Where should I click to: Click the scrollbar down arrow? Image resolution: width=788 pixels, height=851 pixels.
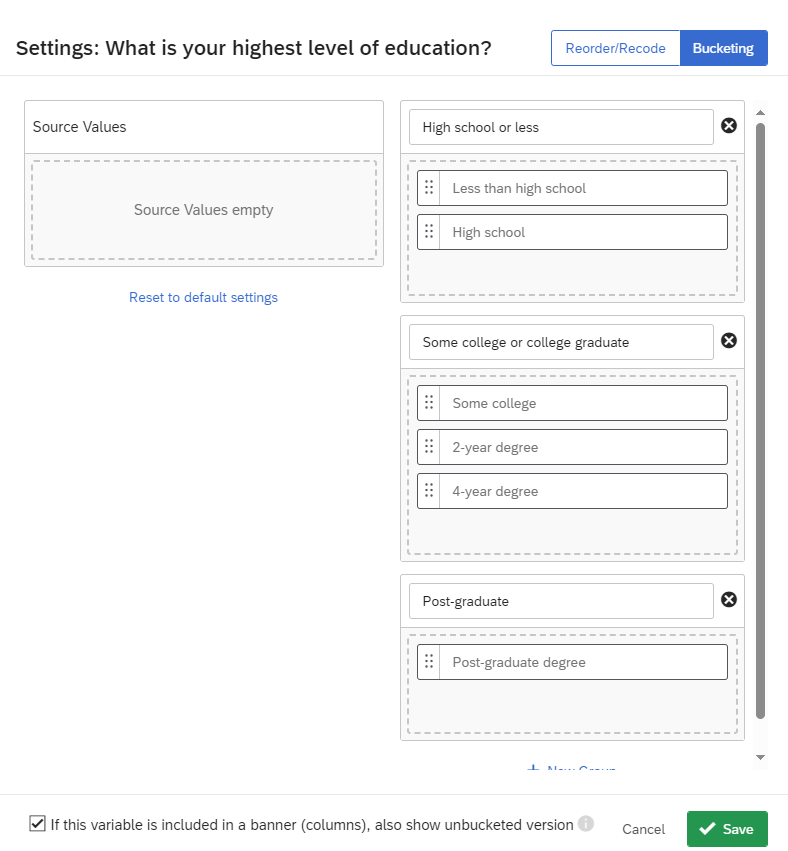(760, 757)
